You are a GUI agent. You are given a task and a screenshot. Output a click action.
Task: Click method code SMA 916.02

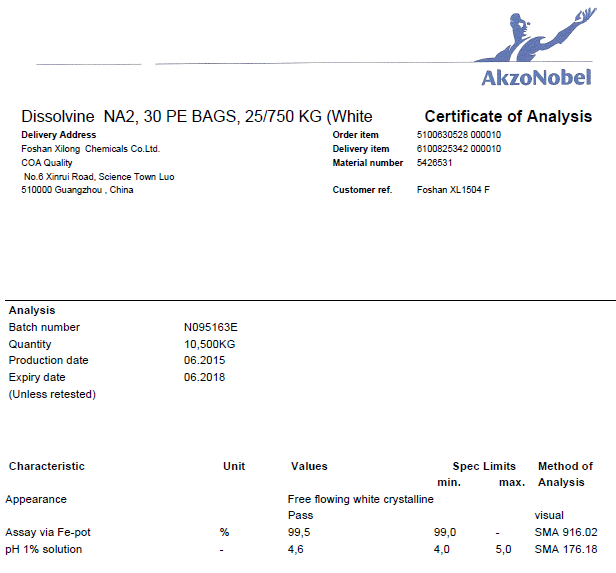click(565, 532)
